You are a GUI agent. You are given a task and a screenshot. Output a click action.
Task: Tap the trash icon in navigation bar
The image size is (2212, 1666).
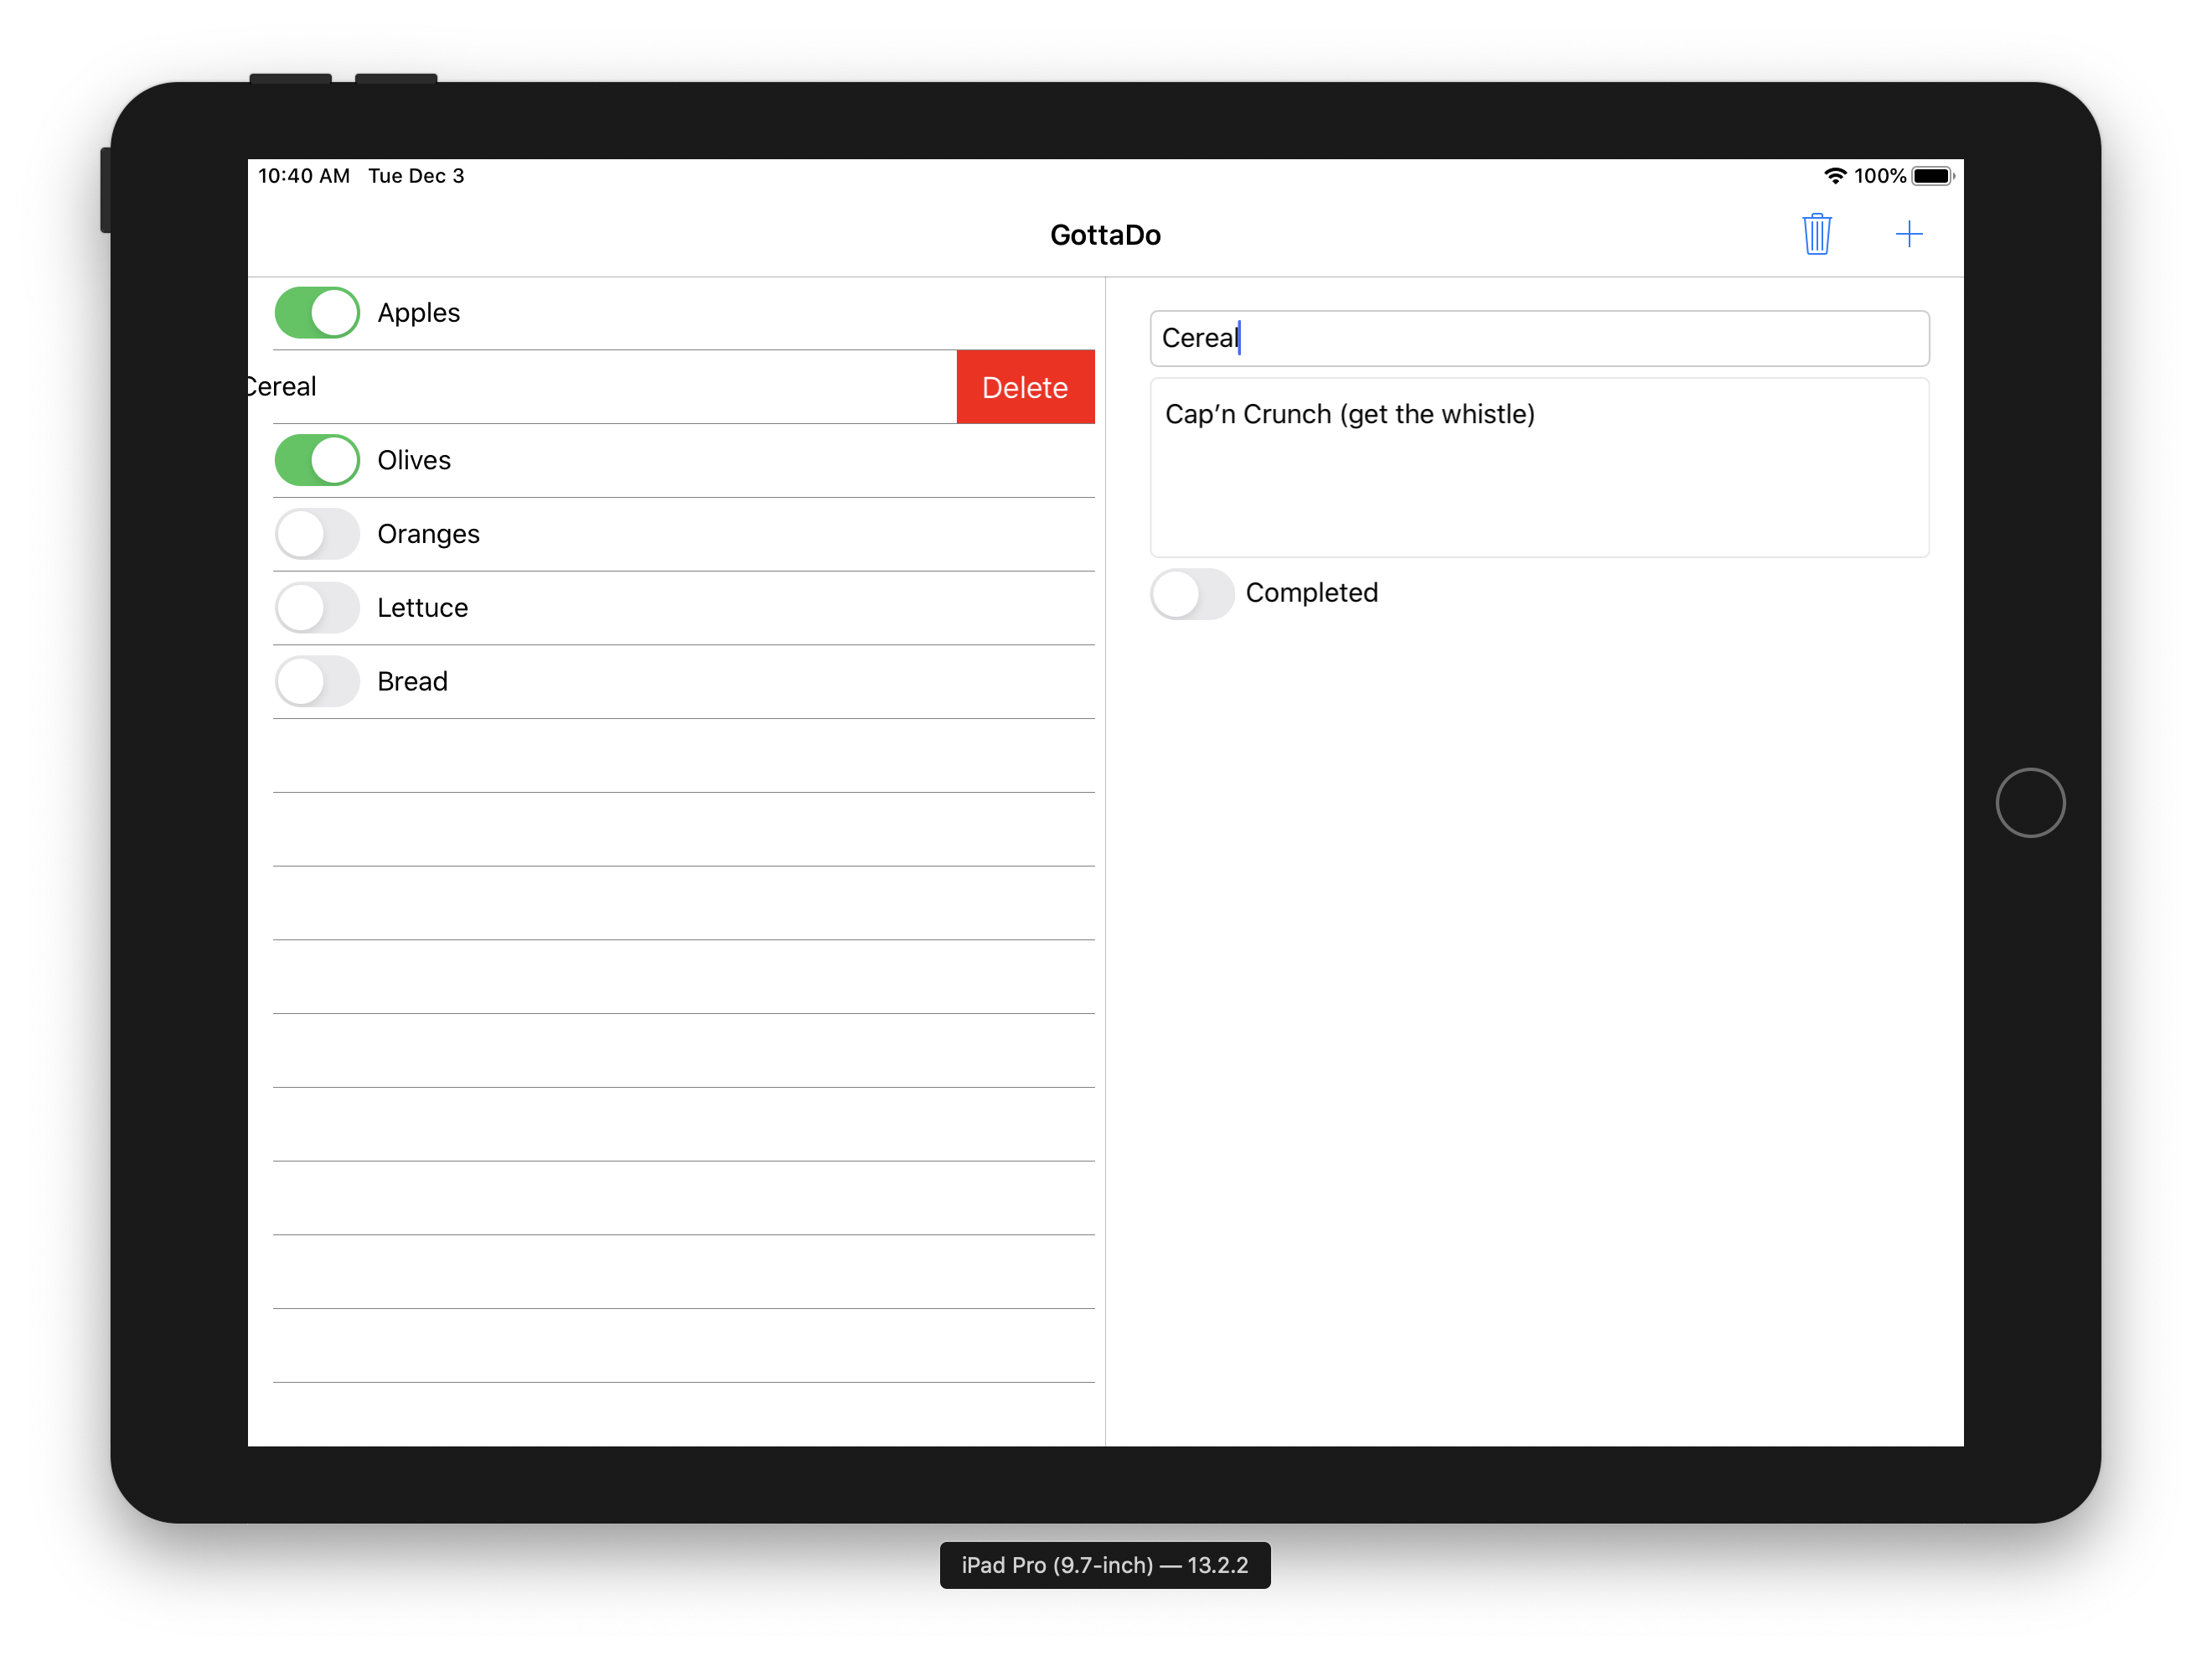click(x=1816, y=235)
